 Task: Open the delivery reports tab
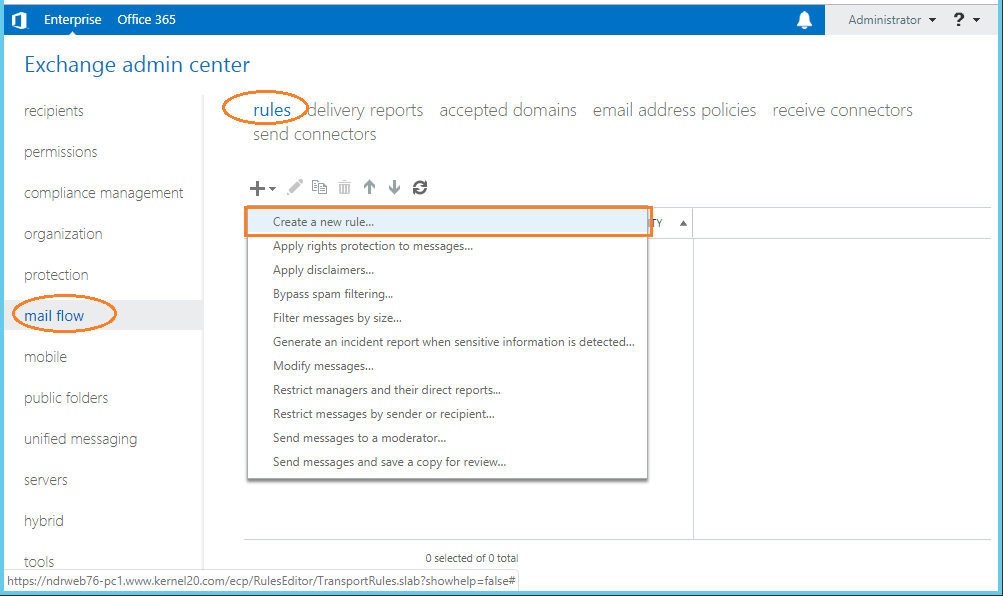click(x=365, y=110)
